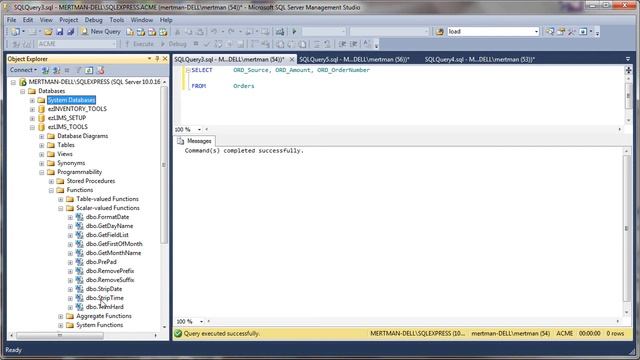Screen dimensions: 640x360
Task: Click the Execute button
Action: [140, 44]
